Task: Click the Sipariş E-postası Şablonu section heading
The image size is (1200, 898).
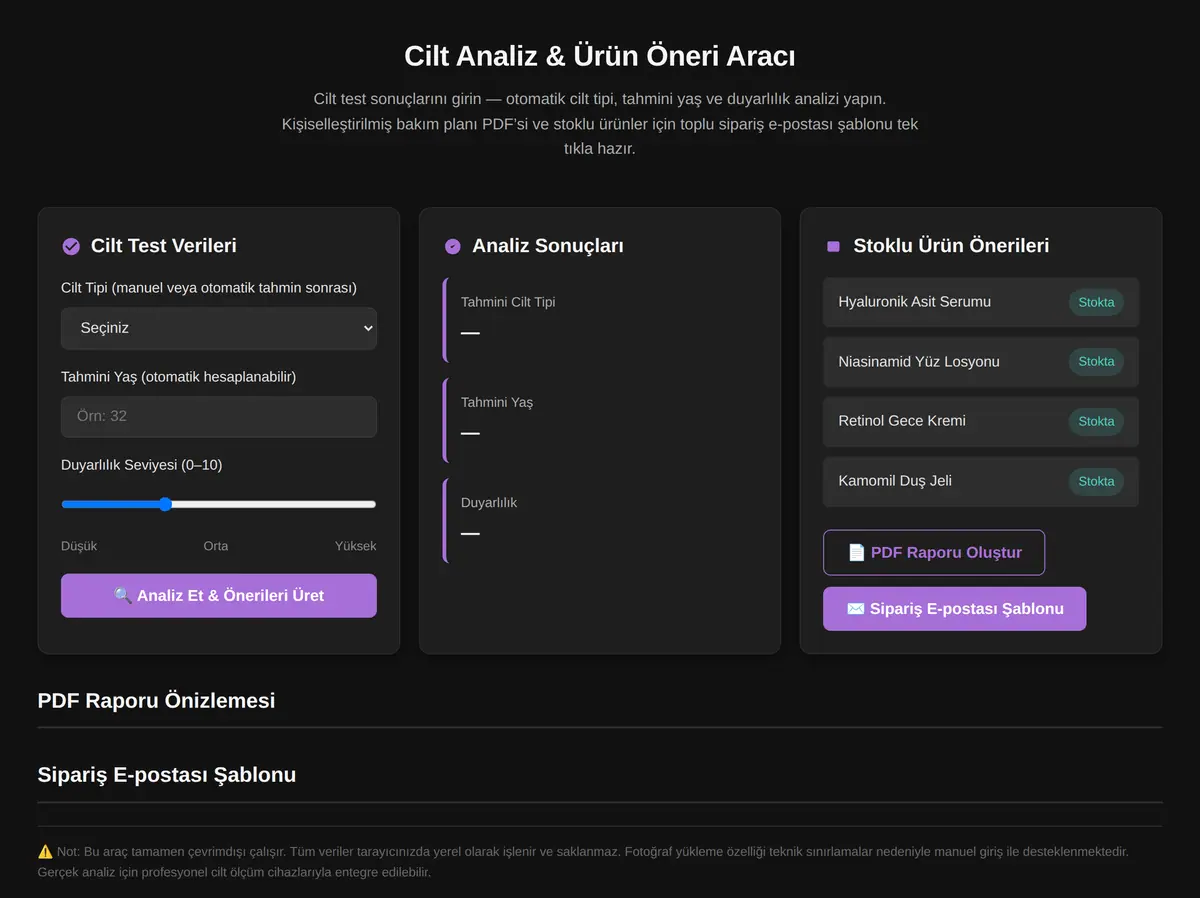Action: coord(167,775)
